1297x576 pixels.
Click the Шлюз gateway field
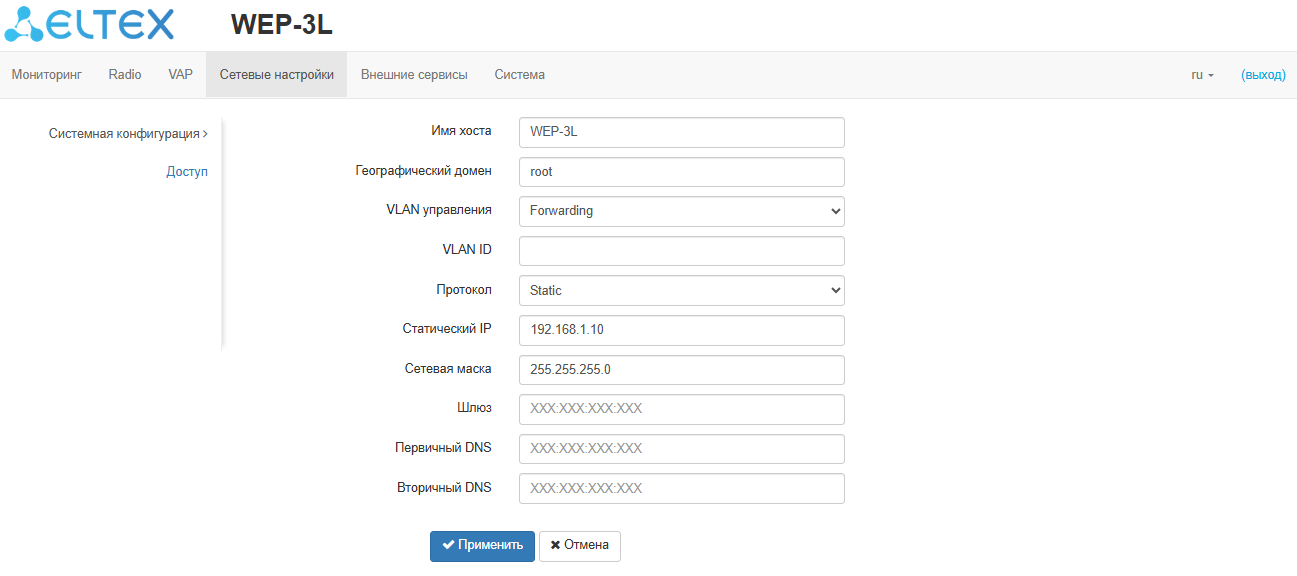[x=681, y=409]
